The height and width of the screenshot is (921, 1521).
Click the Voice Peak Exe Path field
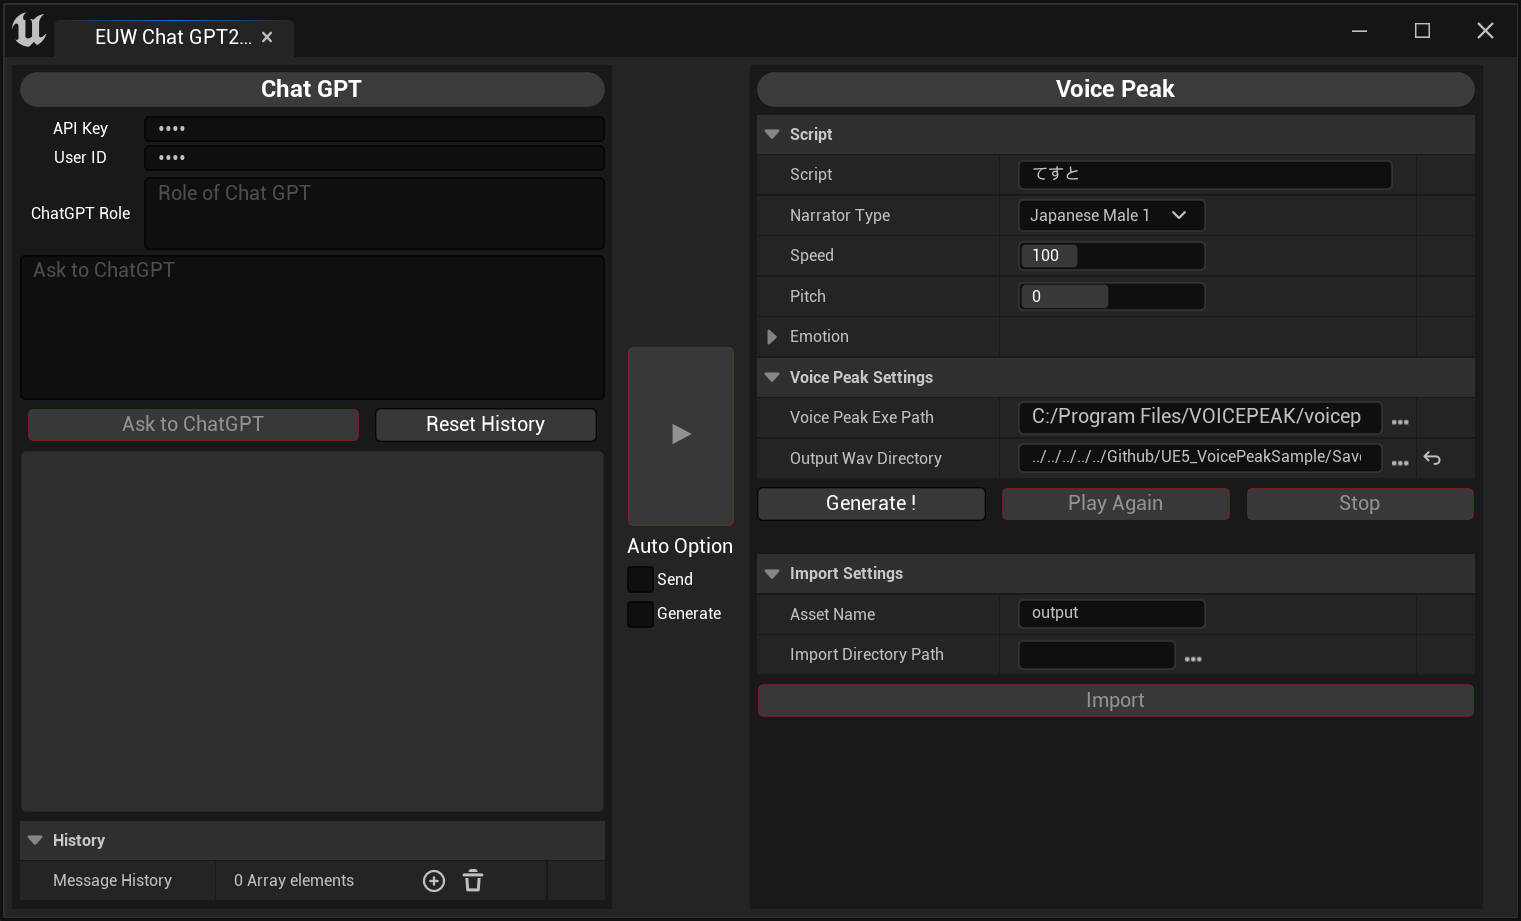(1200, 417)
